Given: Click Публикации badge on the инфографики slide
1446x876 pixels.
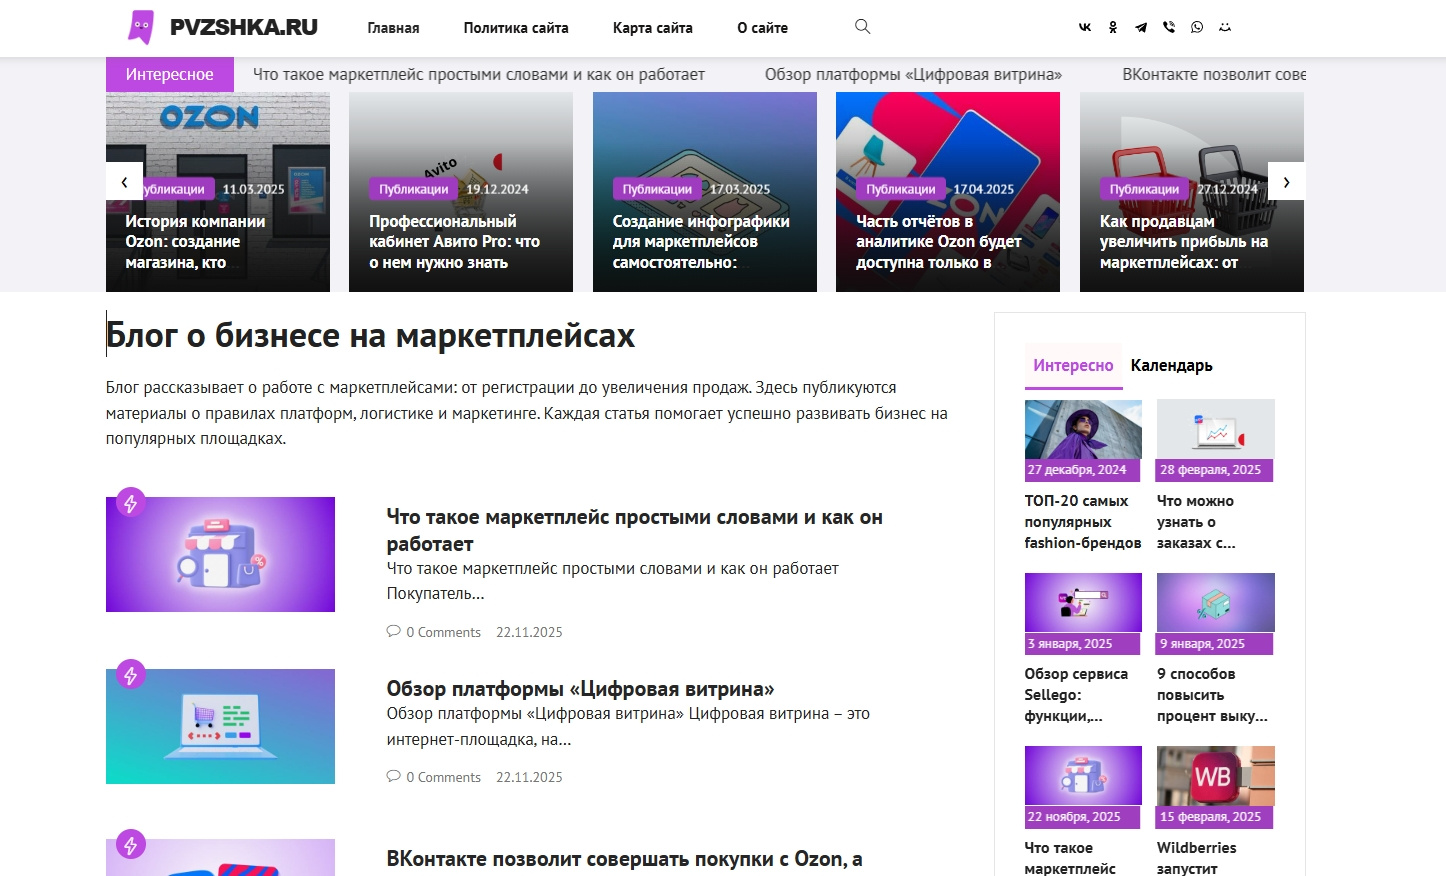Looking at the screenshot, I should point(657,189).
